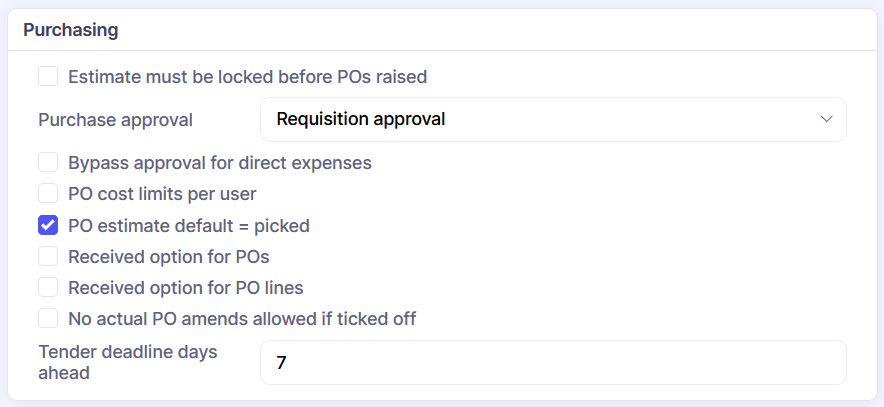Tick the Received option for PO lines checkbox
This screenshot has width=884, height=407.
click(48, 287)
